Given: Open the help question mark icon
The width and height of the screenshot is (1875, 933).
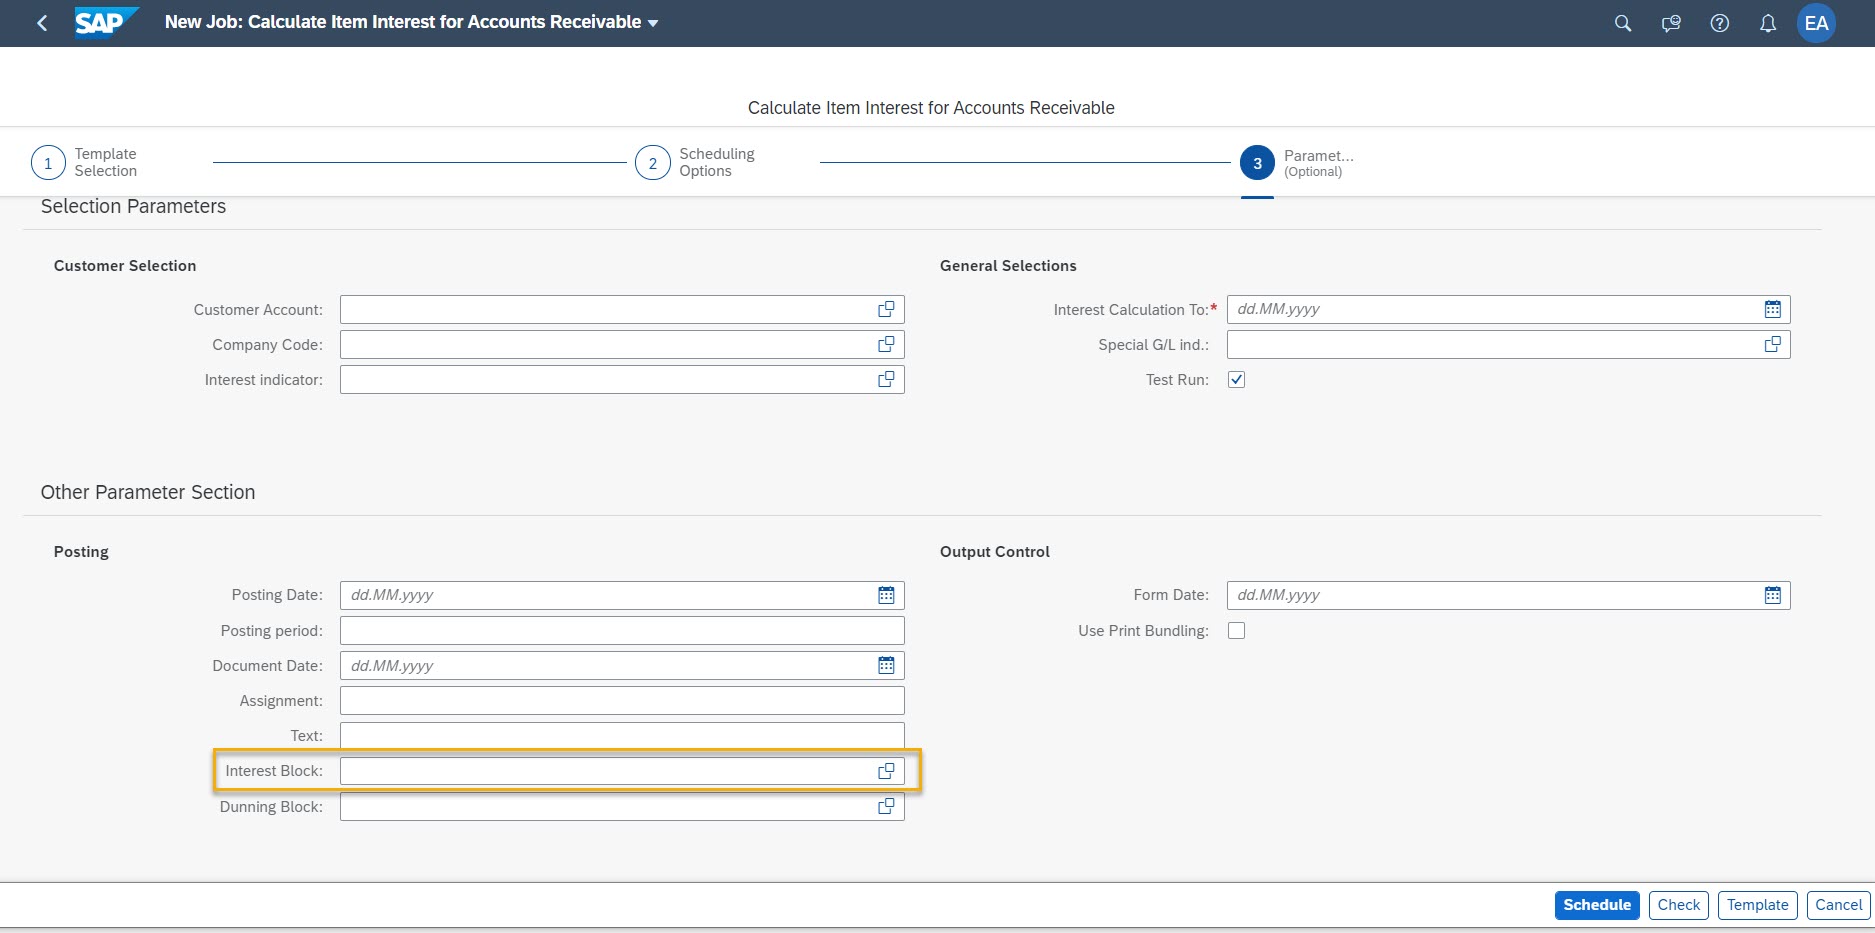Looking at the screenshot, I should tap(1719, 23).
